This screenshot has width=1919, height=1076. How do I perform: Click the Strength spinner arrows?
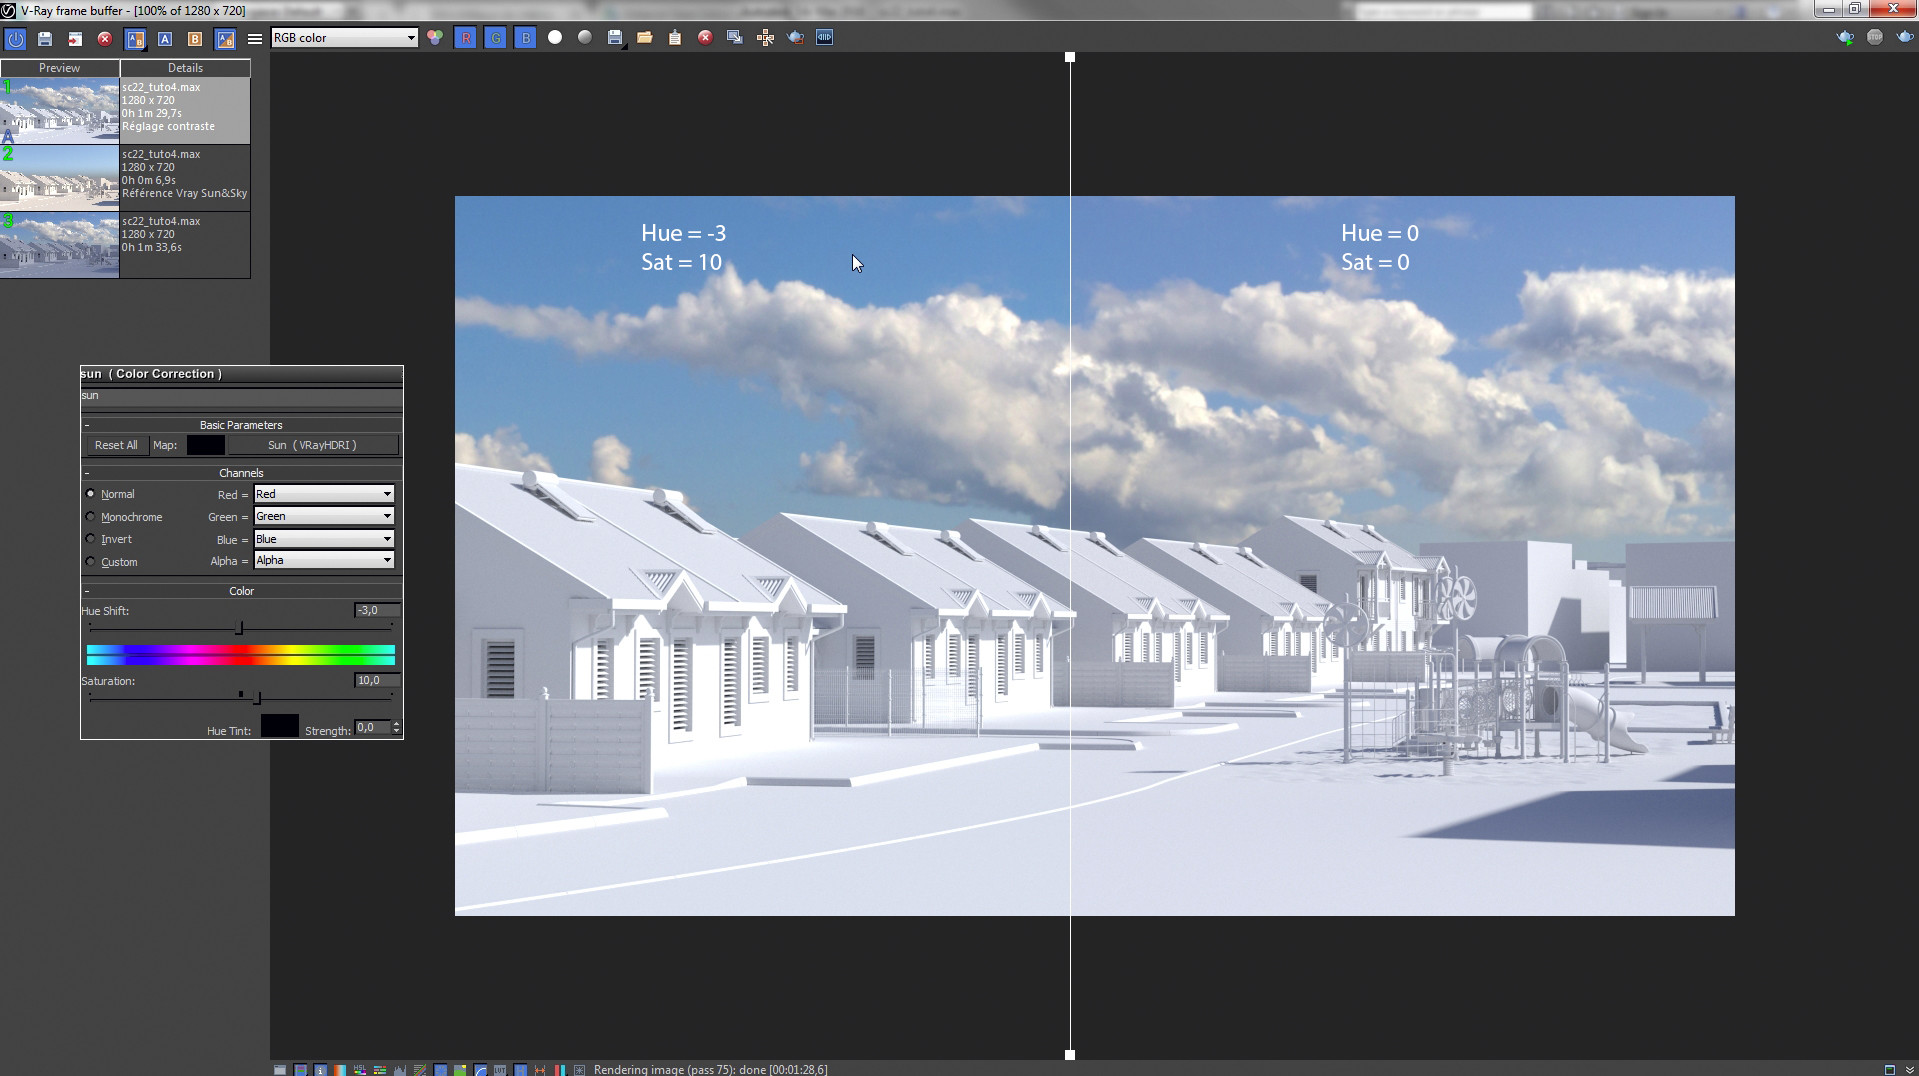397,728
